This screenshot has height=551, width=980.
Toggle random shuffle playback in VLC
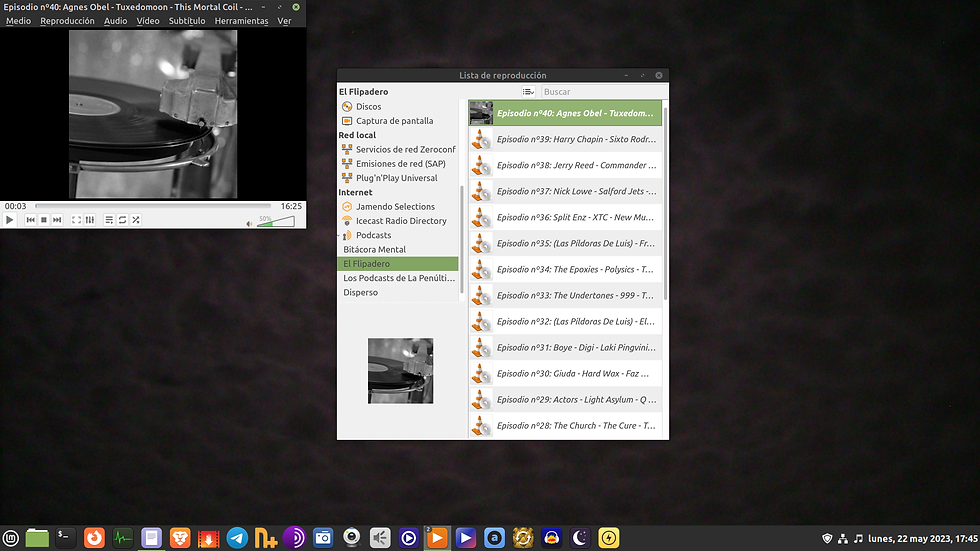coord(136,220)
